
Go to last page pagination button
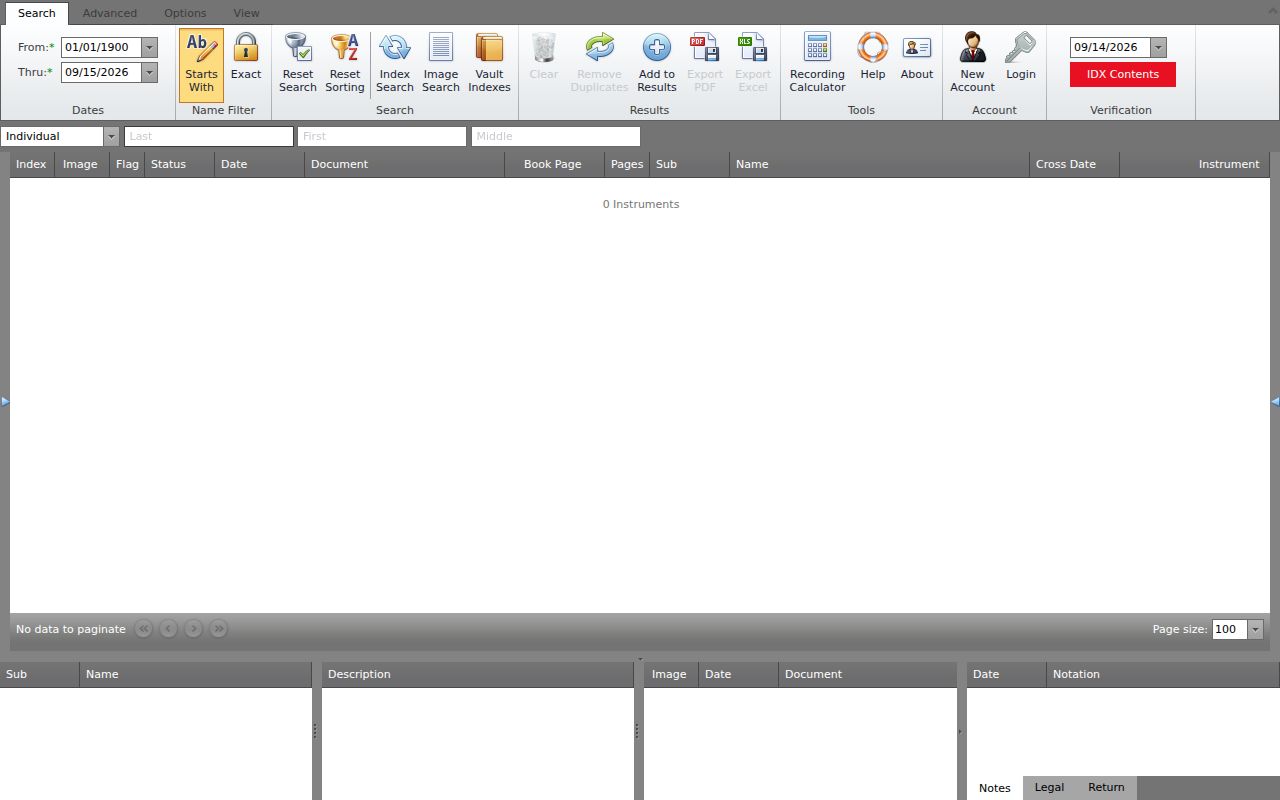pos(219,629)
